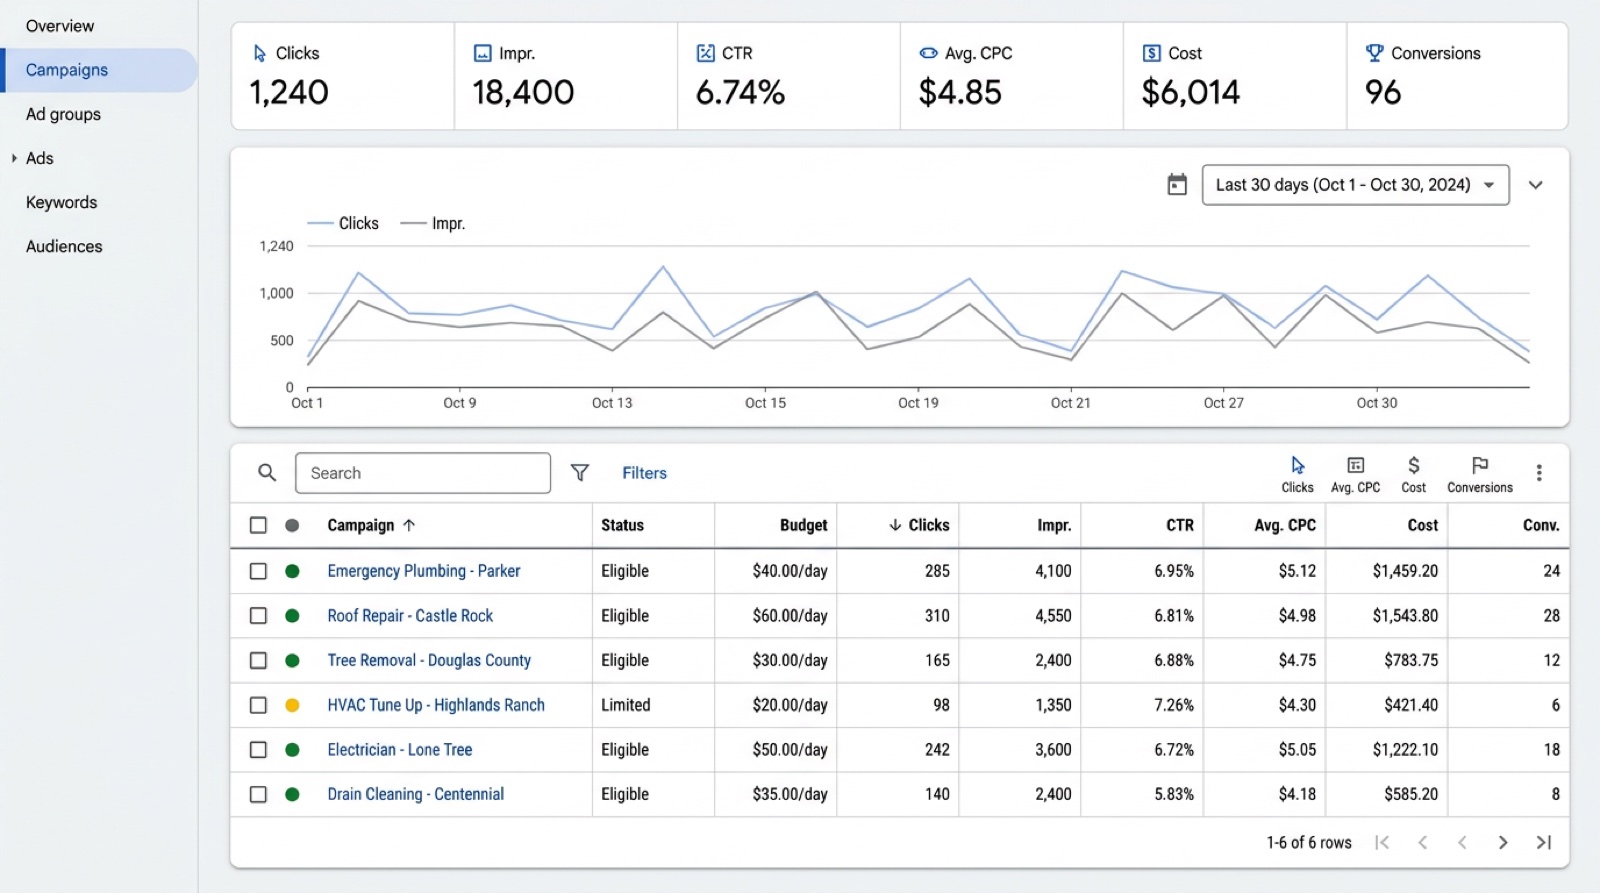The height and width of the screenshot is (893, 1600).
Task: Go to next page of table
Action: point(1502,842)
